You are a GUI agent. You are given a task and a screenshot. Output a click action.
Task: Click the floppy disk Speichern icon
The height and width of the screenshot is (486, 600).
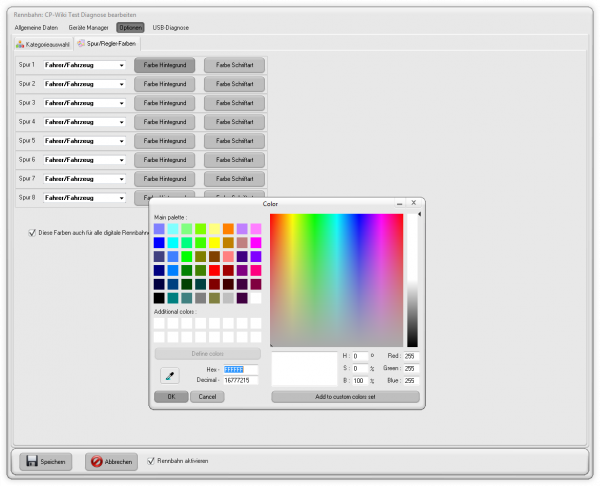32,461
